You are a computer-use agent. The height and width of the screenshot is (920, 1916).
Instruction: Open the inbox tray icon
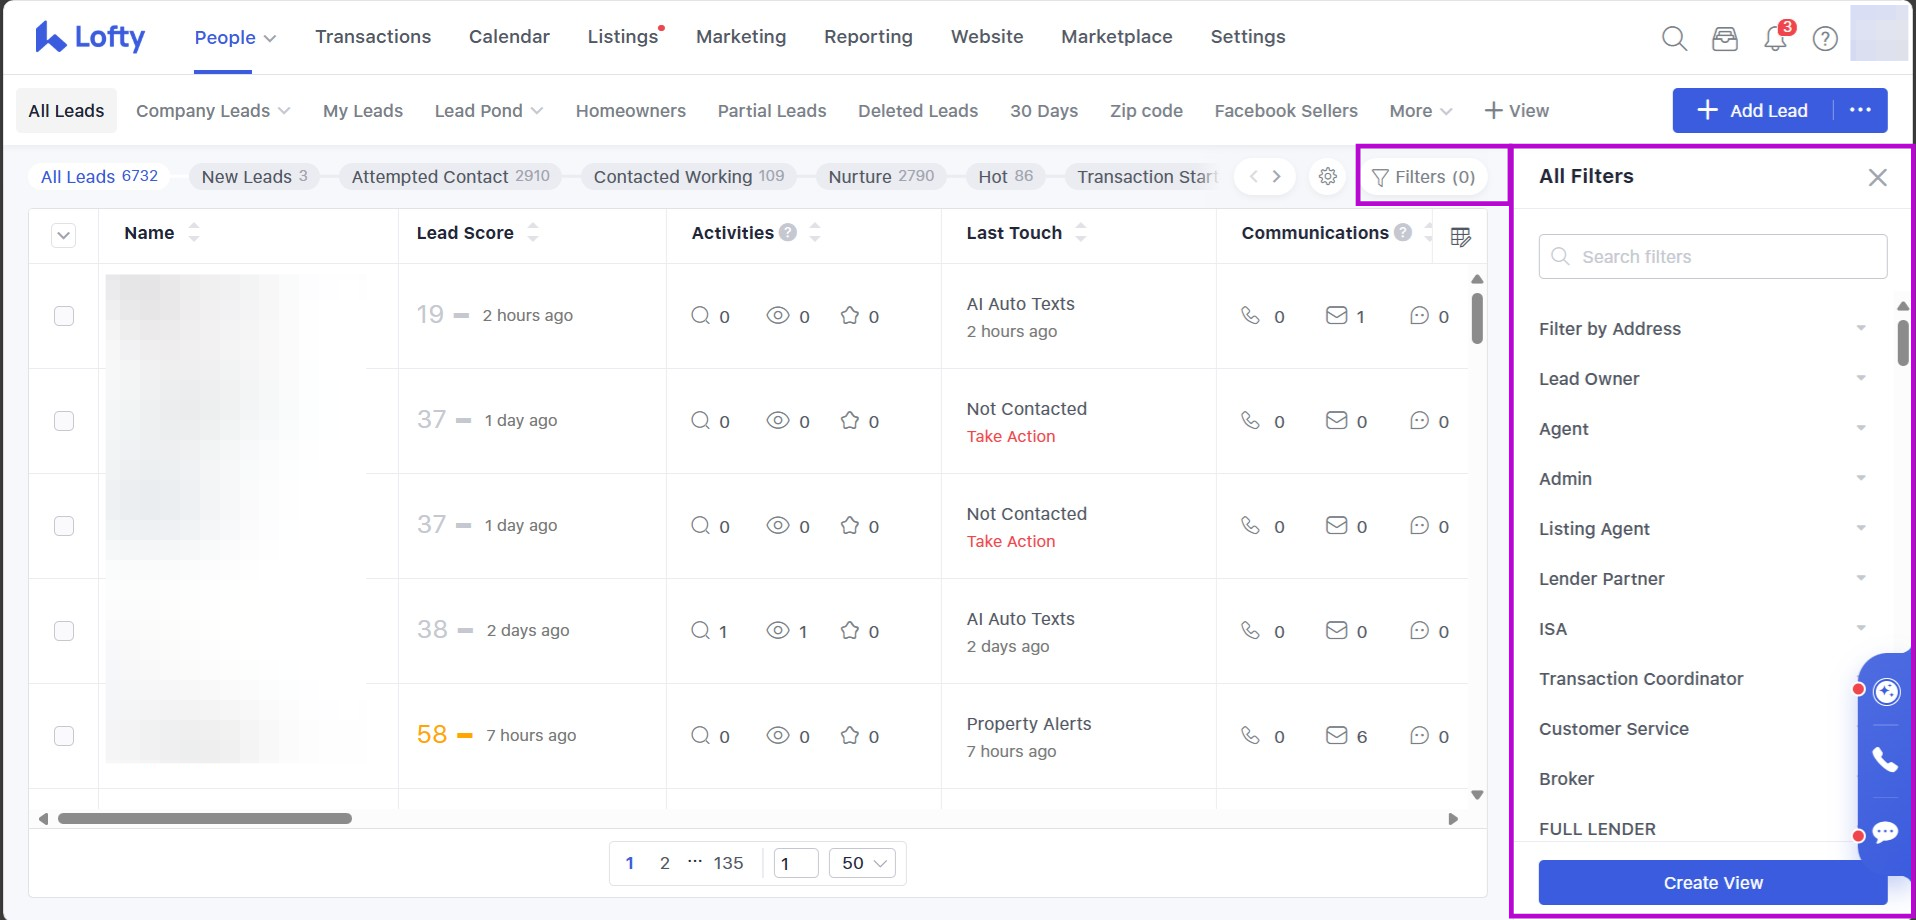[x=1725, y=39]
